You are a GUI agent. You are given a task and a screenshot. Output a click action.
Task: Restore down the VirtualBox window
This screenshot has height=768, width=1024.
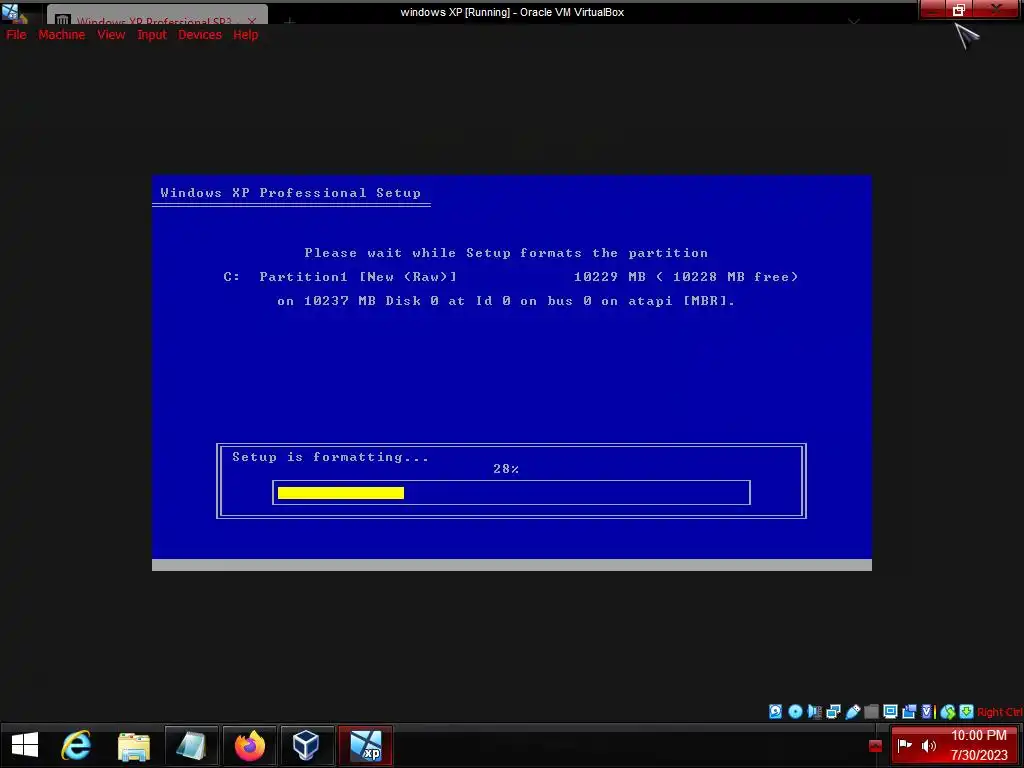(959, 10)
